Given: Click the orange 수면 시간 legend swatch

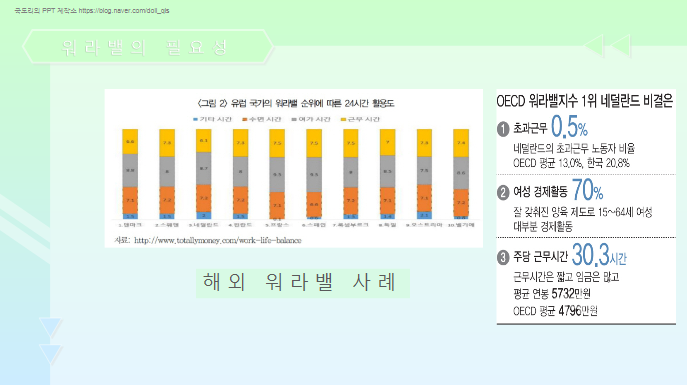Looking at the screenshot, I should coord(245,119).
